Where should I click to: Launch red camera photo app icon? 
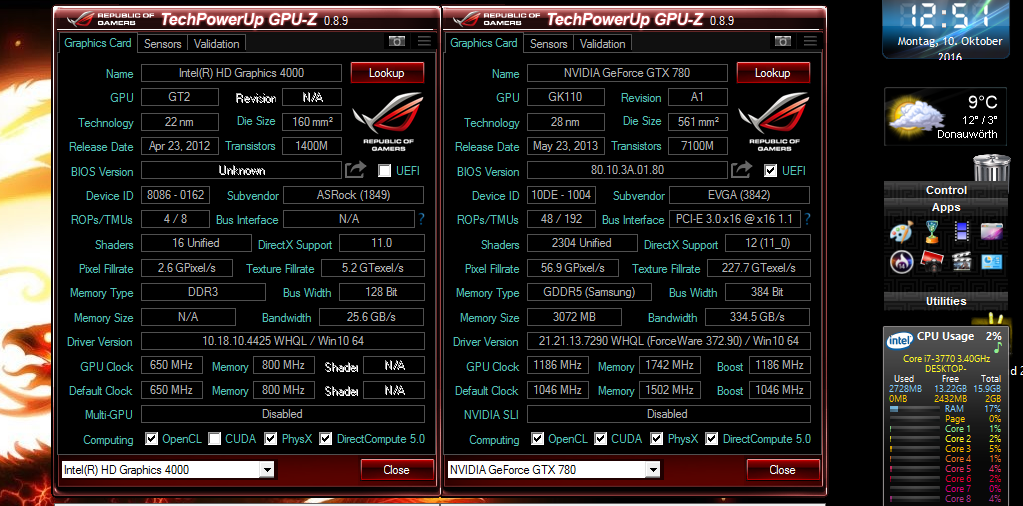(x=932, y=261)
